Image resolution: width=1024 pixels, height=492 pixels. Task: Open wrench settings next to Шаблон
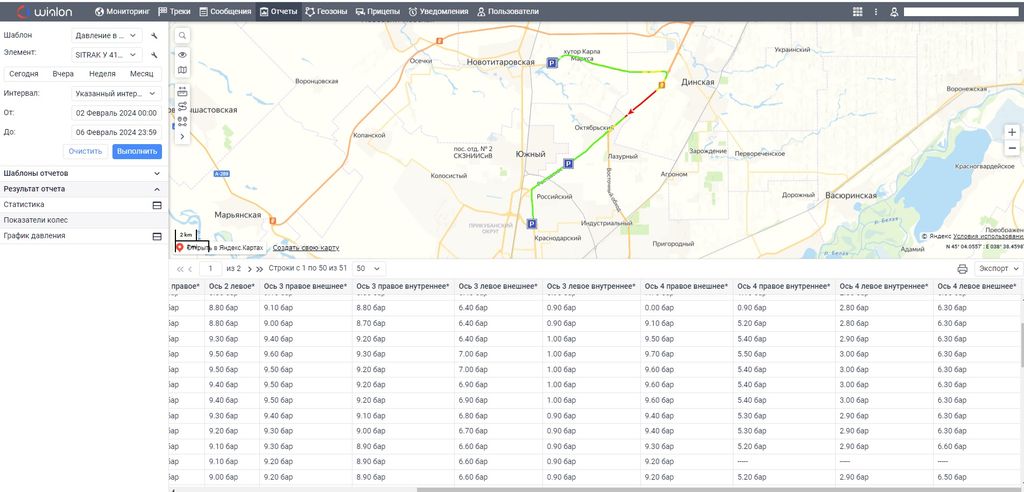point(155,35)
